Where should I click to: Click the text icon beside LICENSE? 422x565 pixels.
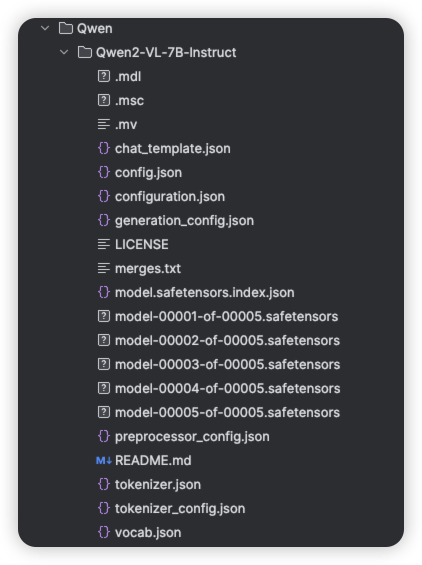tap(104, 244)
